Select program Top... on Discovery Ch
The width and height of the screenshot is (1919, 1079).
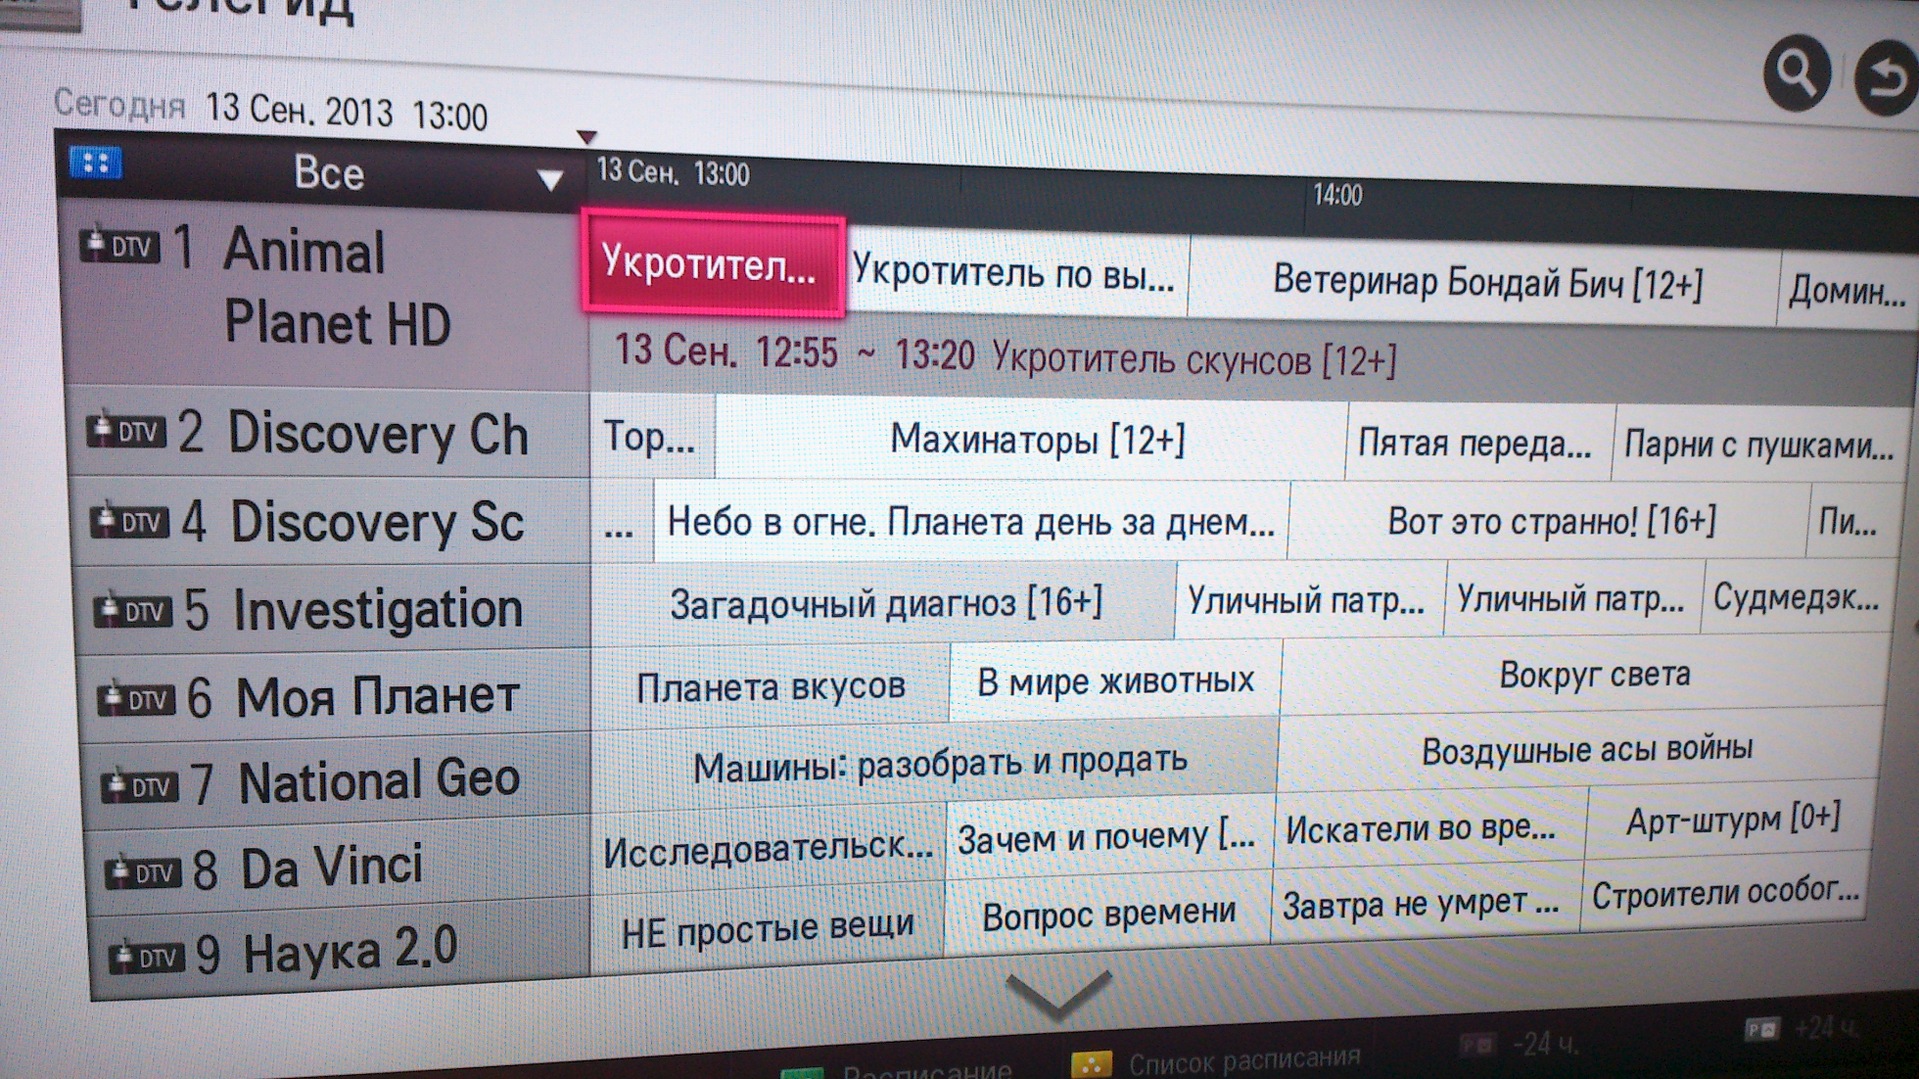point(651,437)
